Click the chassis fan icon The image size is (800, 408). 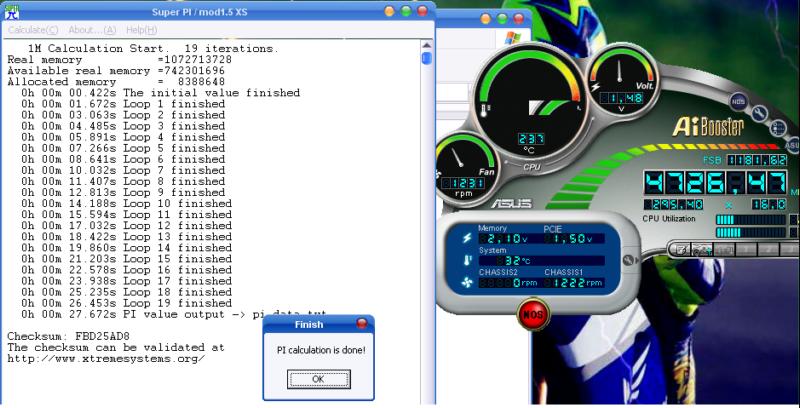(x=467, y=282)
